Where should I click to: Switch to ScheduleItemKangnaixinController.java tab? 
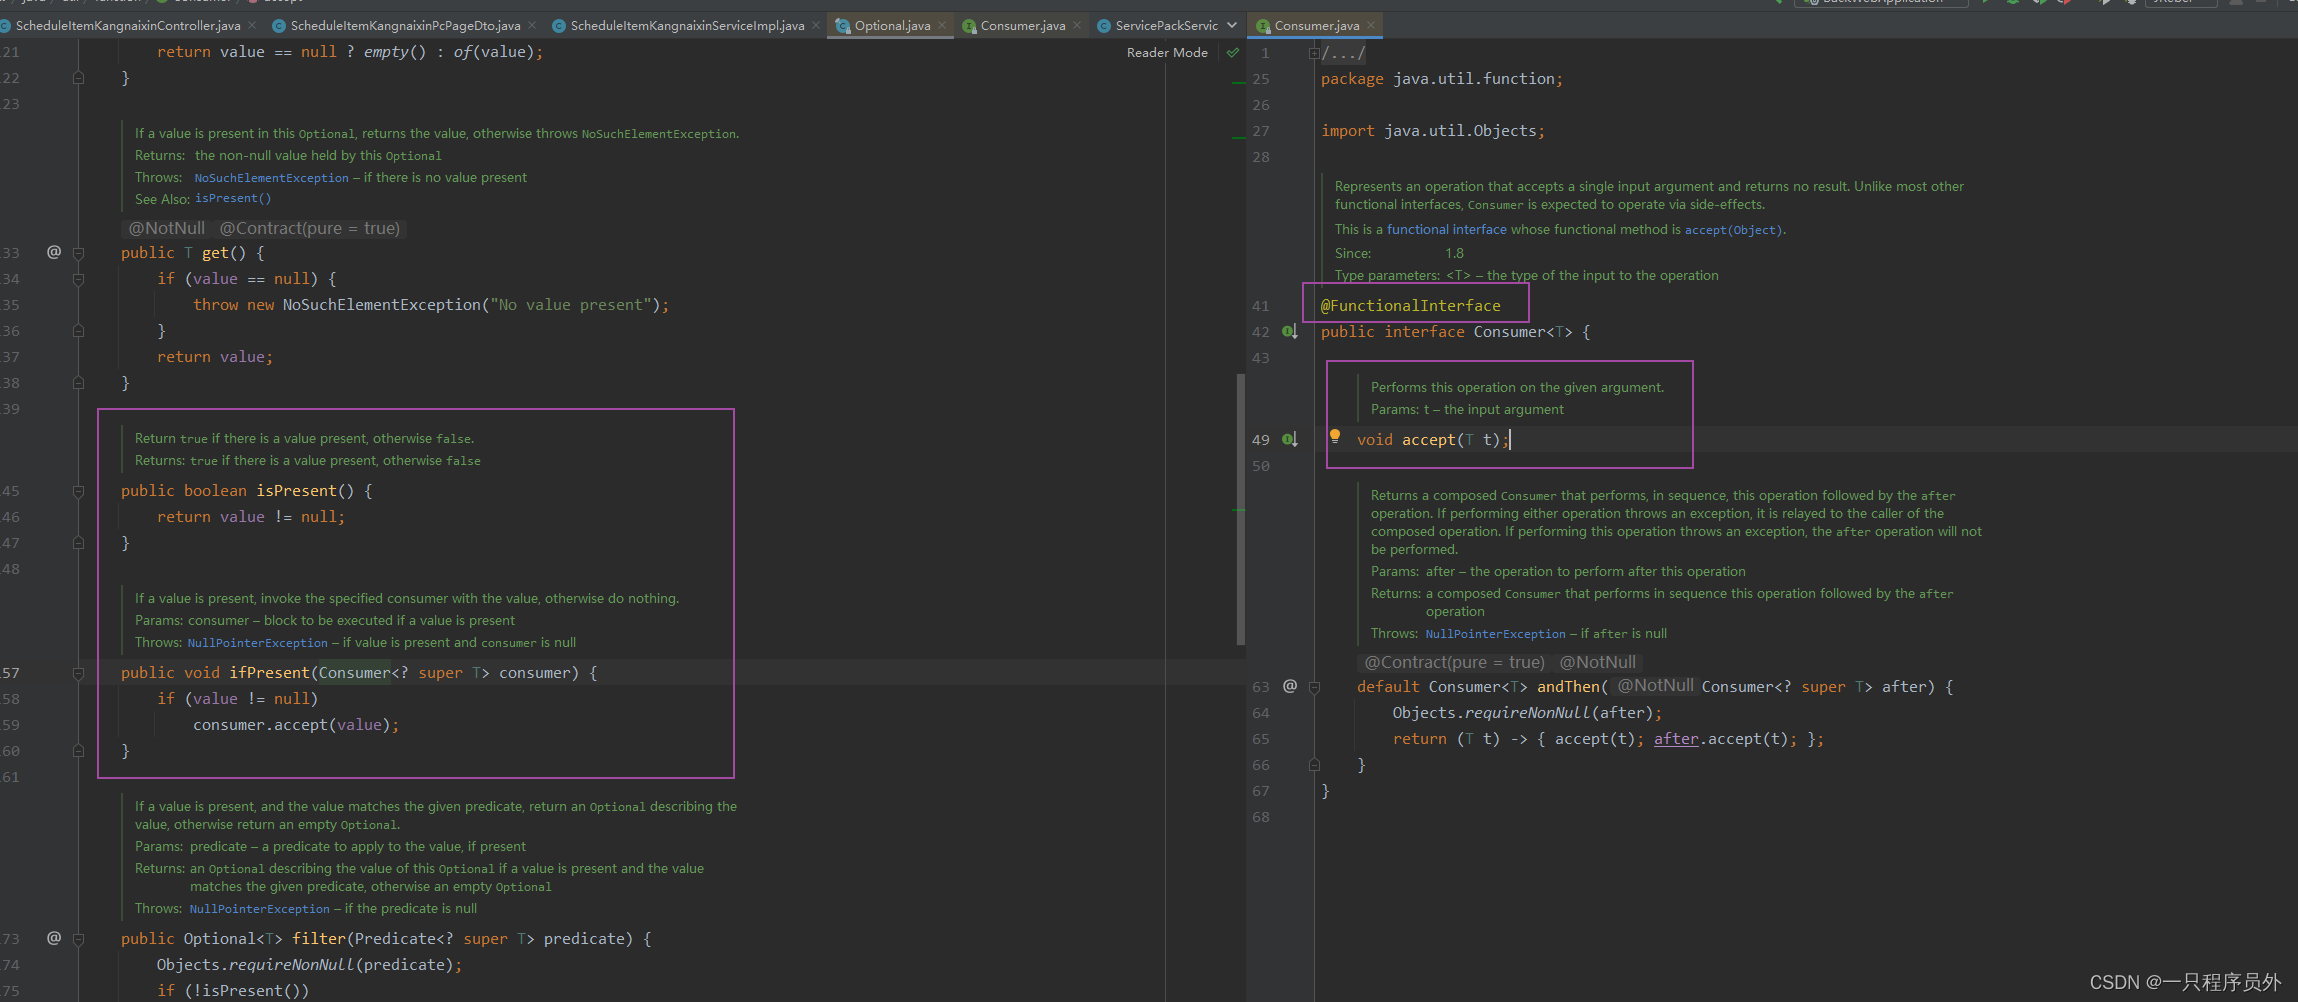[127, 25]
